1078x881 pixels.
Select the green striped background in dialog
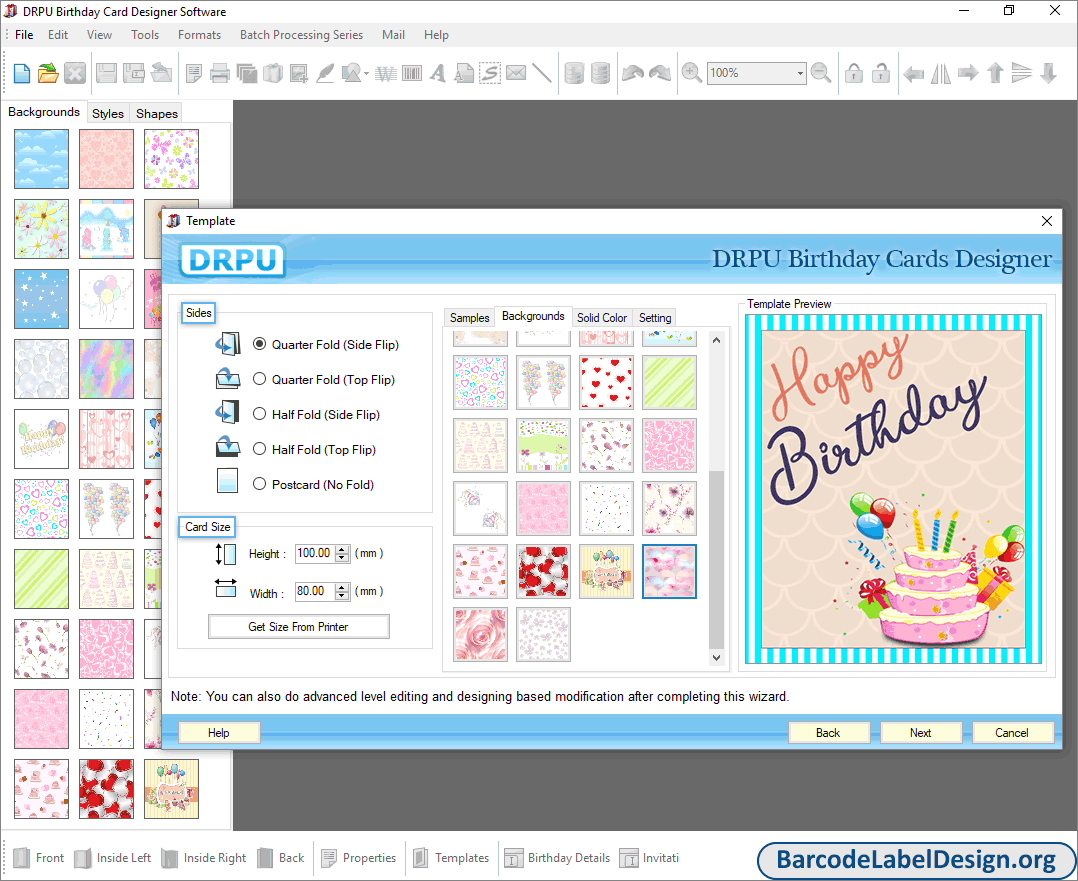click(669, 382)
